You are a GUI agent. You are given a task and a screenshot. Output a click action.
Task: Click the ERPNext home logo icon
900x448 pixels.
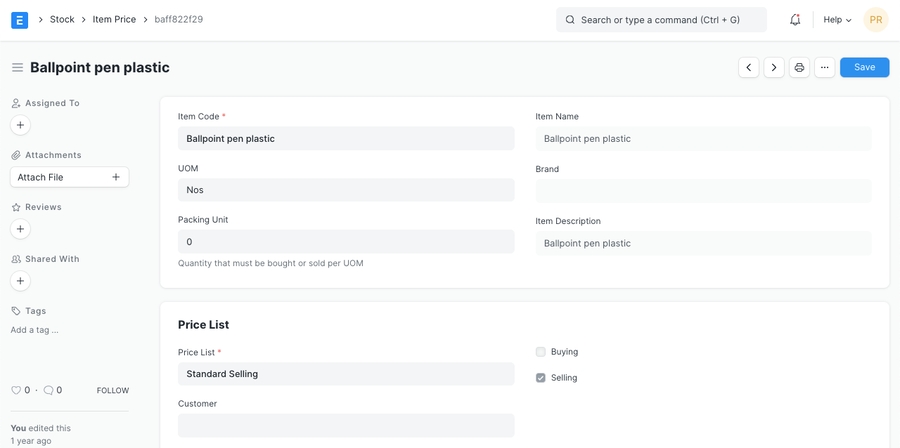(x=19, y=20)
